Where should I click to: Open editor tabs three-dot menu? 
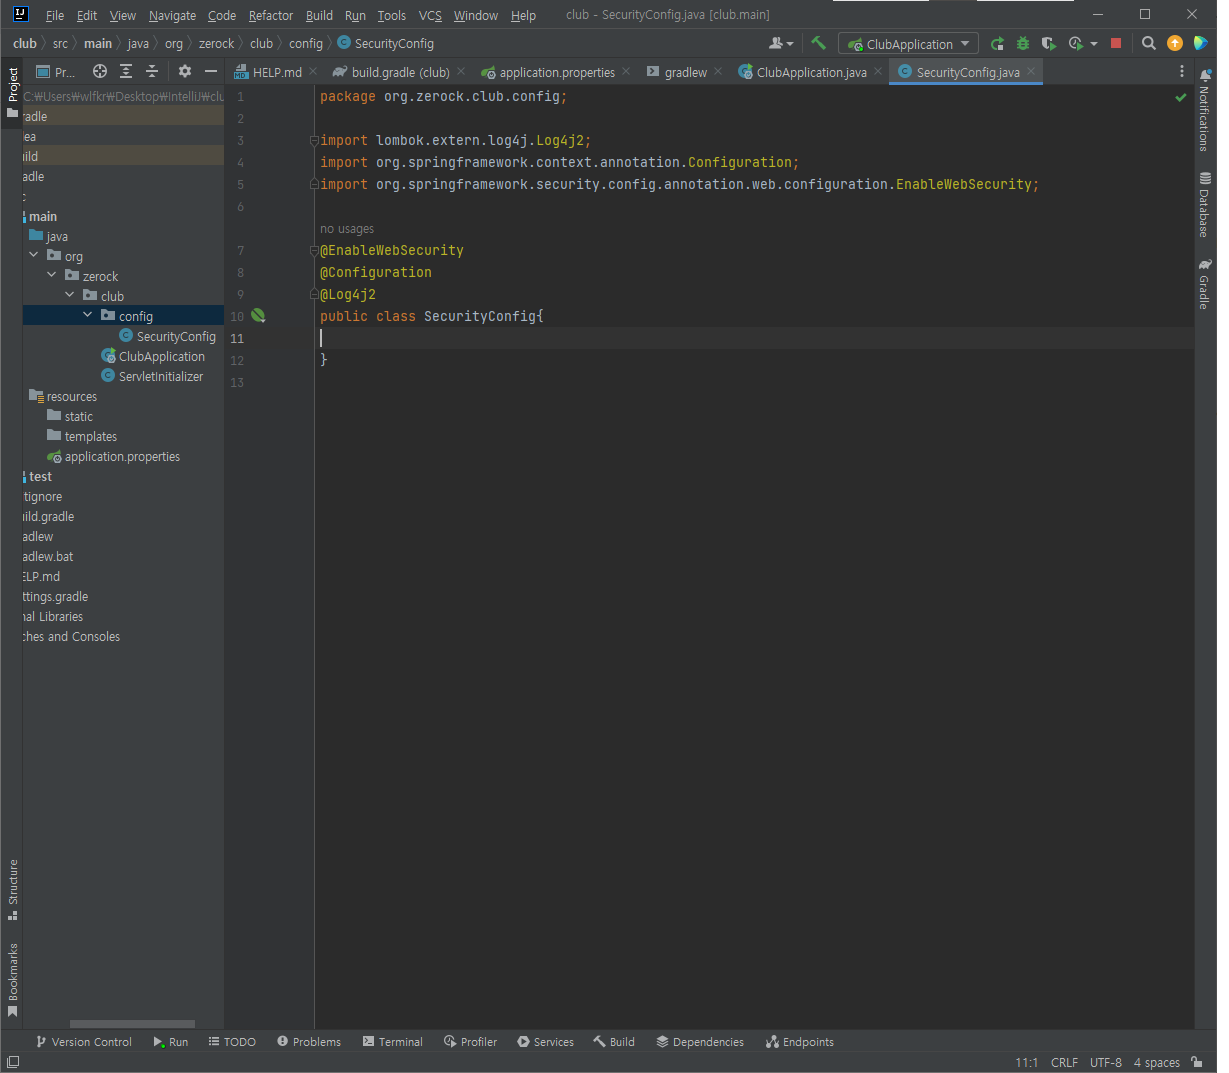tap(1182, 72)
